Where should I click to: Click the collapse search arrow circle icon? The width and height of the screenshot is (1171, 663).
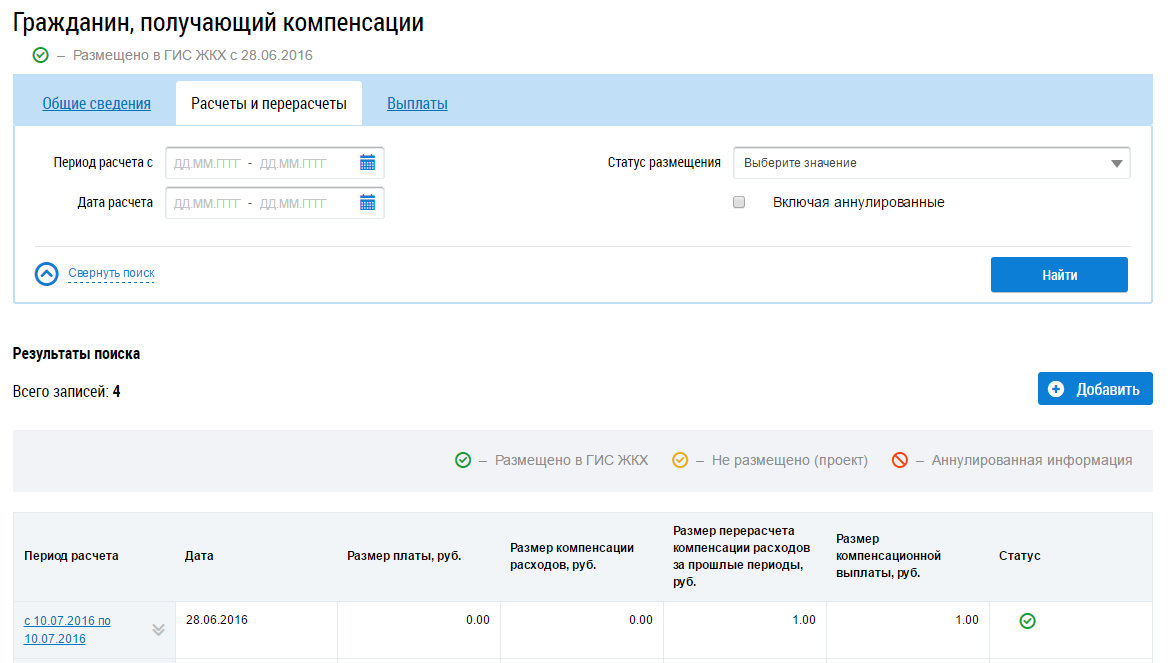tap(47, 274)
